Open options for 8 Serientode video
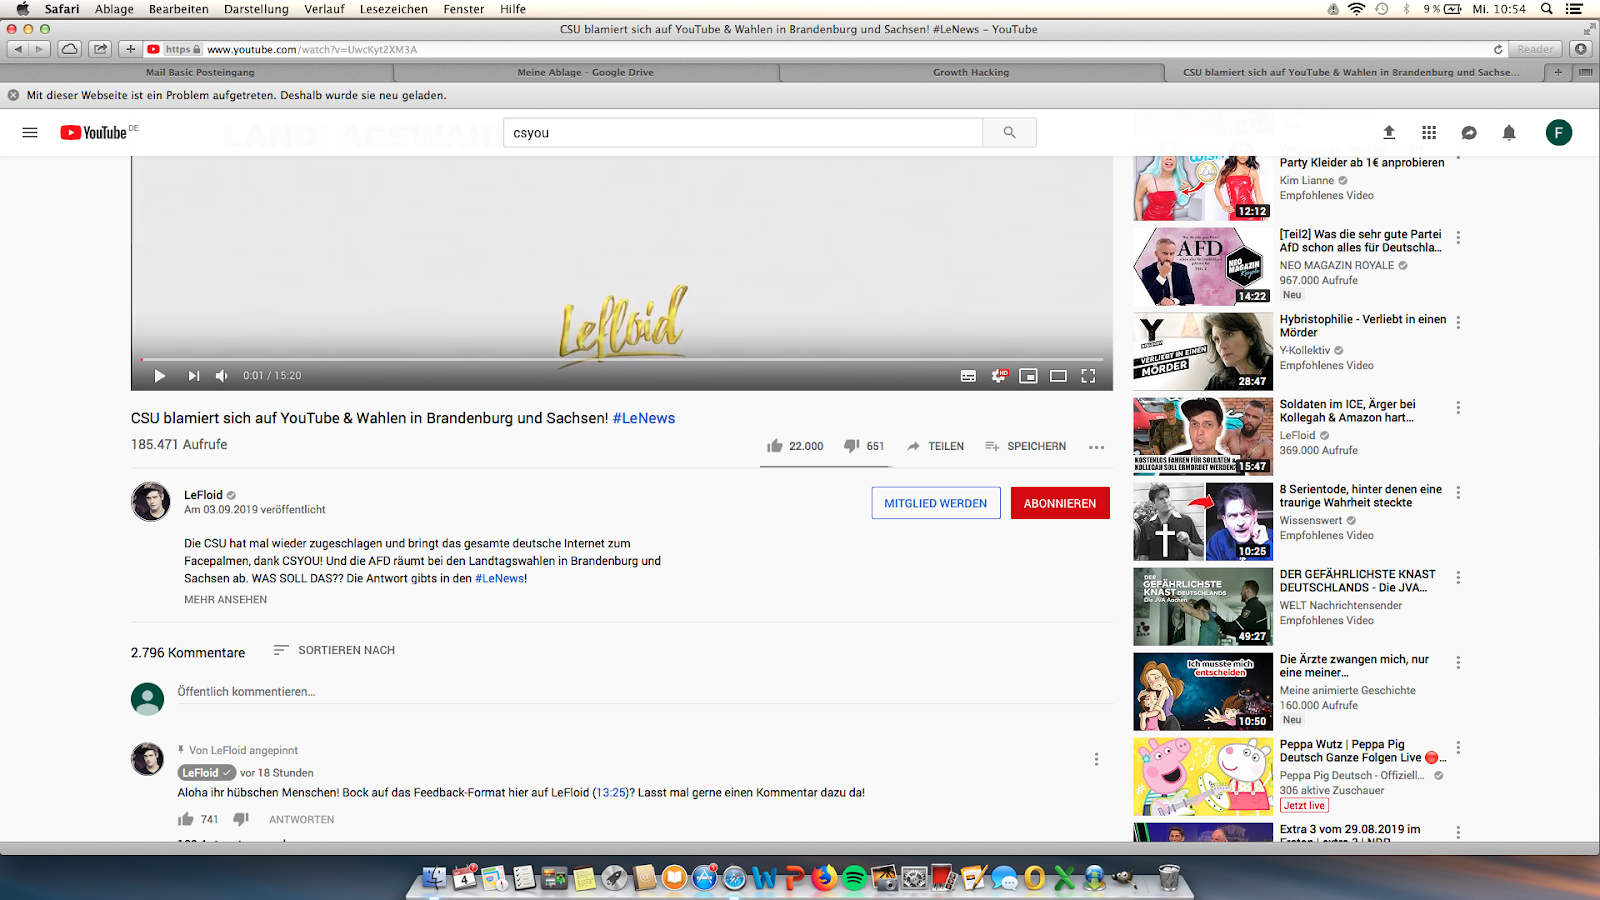The width and height of the screenshot is (1600, 900). click(1458, 492)
